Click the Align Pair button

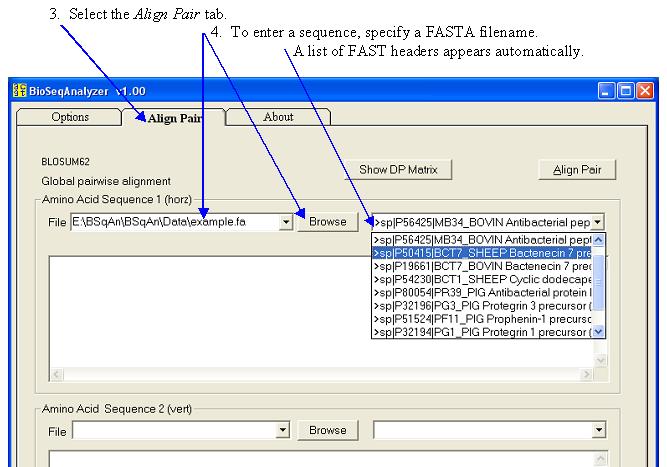click(x=577, y=170)
